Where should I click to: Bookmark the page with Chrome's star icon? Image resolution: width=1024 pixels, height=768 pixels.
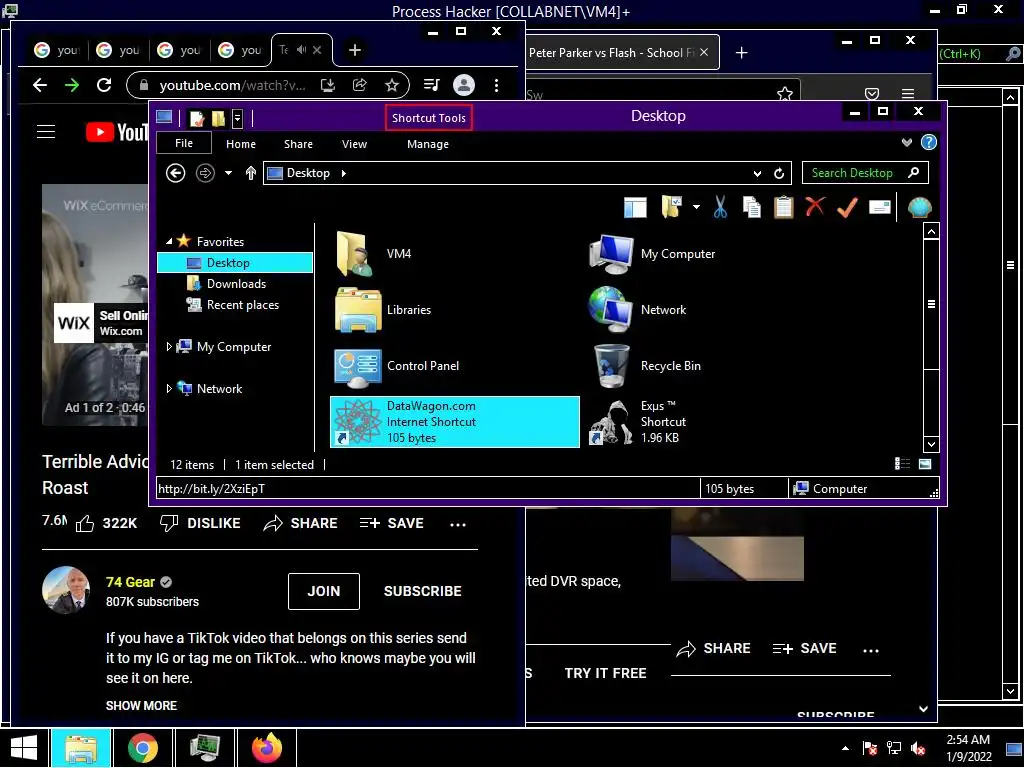(392, 85)
